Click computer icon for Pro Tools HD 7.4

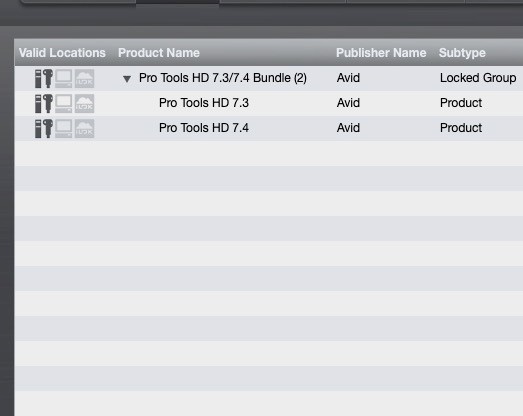[63, 129]
